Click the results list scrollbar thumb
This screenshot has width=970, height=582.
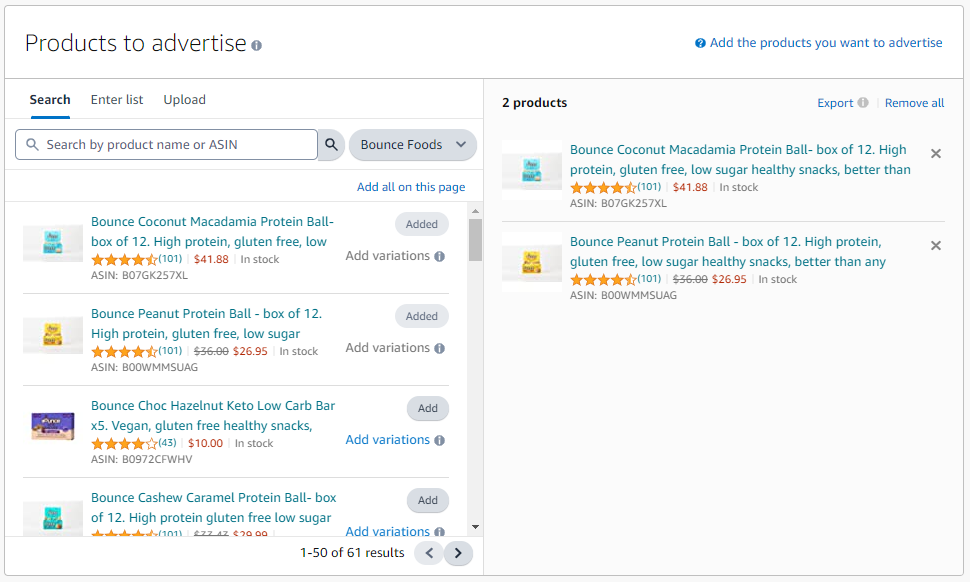pyautogui.click(x=475, y=240)
